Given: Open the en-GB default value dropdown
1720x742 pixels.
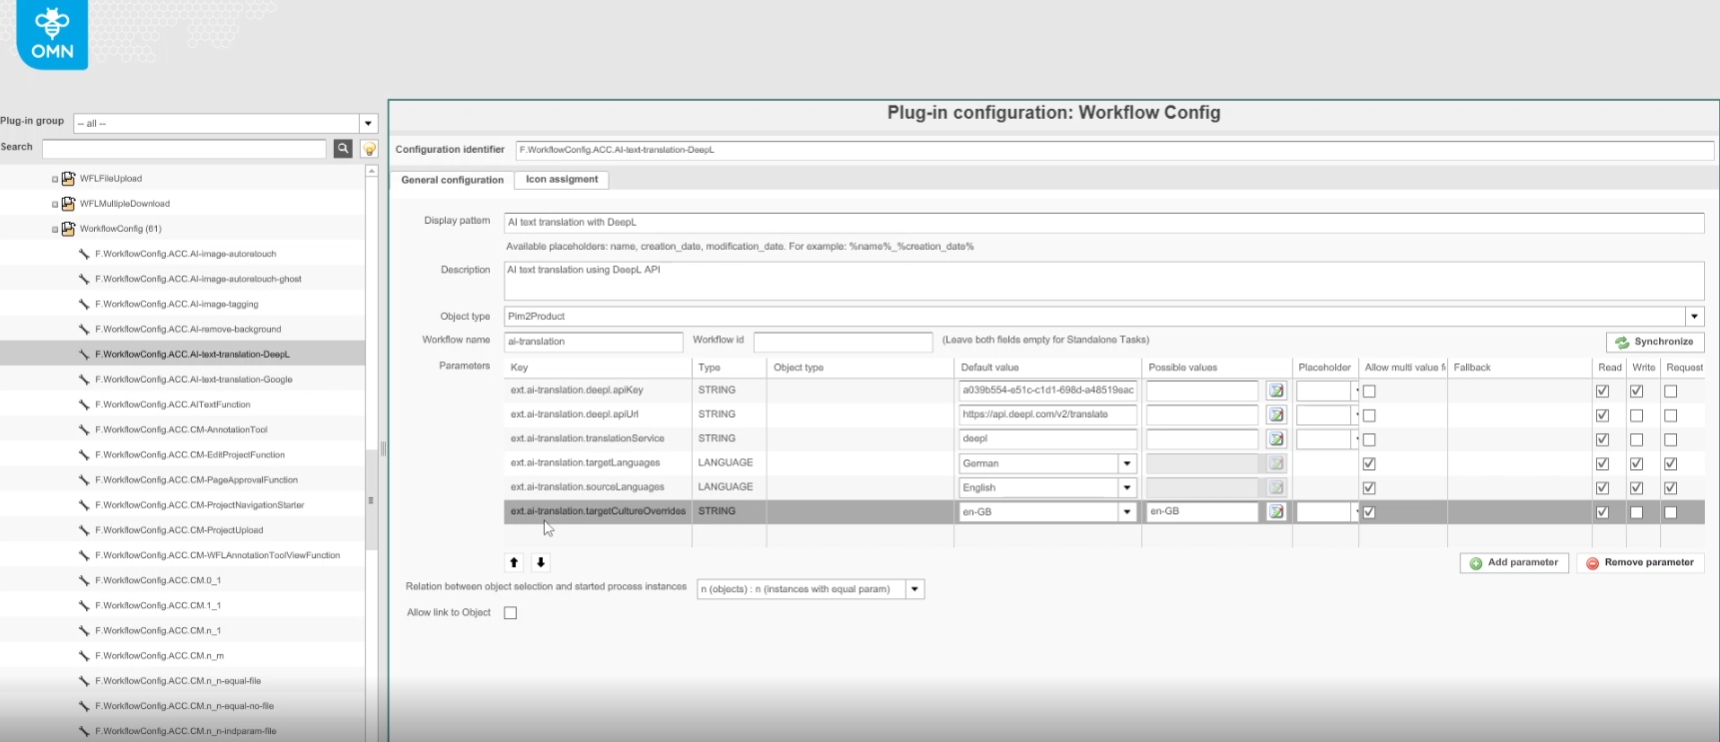Looking at the screenshot, I should click(1127, 512).
